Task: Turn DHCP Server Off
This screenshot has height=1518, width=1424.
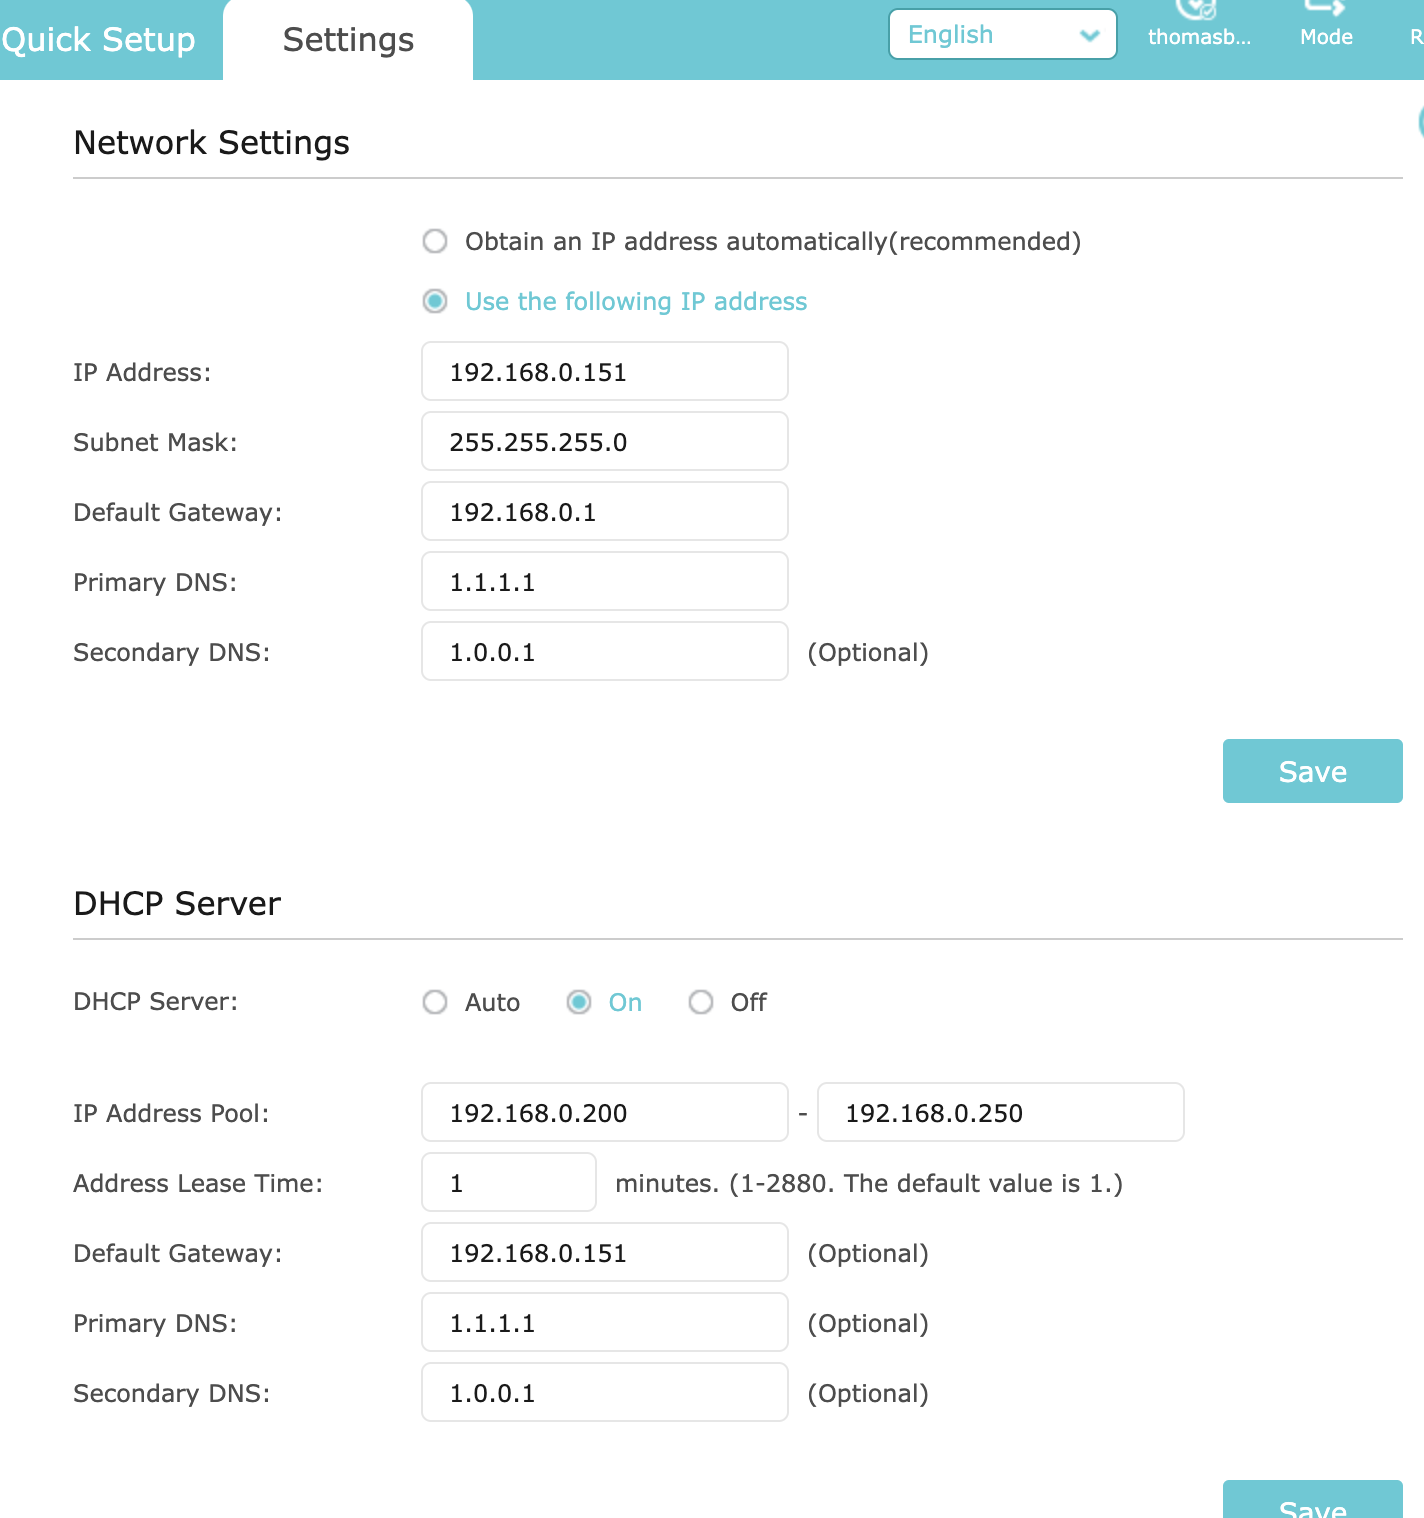Action: click(x=701, y=1002)
